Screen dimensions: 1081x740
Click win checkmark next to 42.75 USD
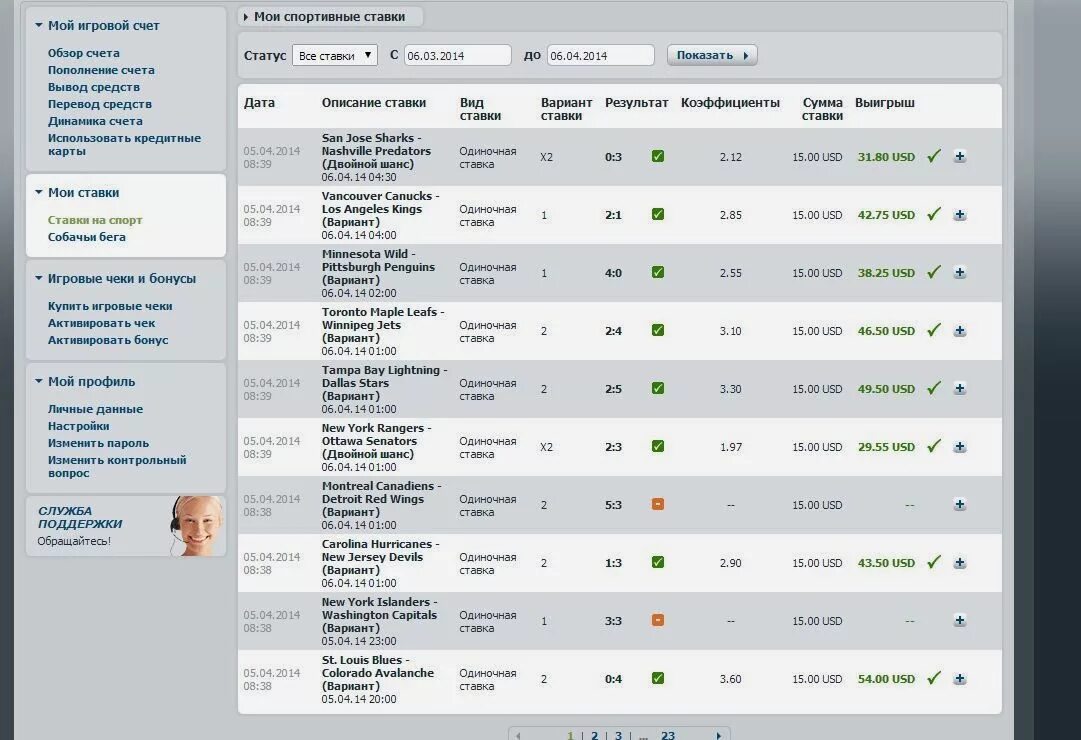pyautogui.click(x=934, y=214)
